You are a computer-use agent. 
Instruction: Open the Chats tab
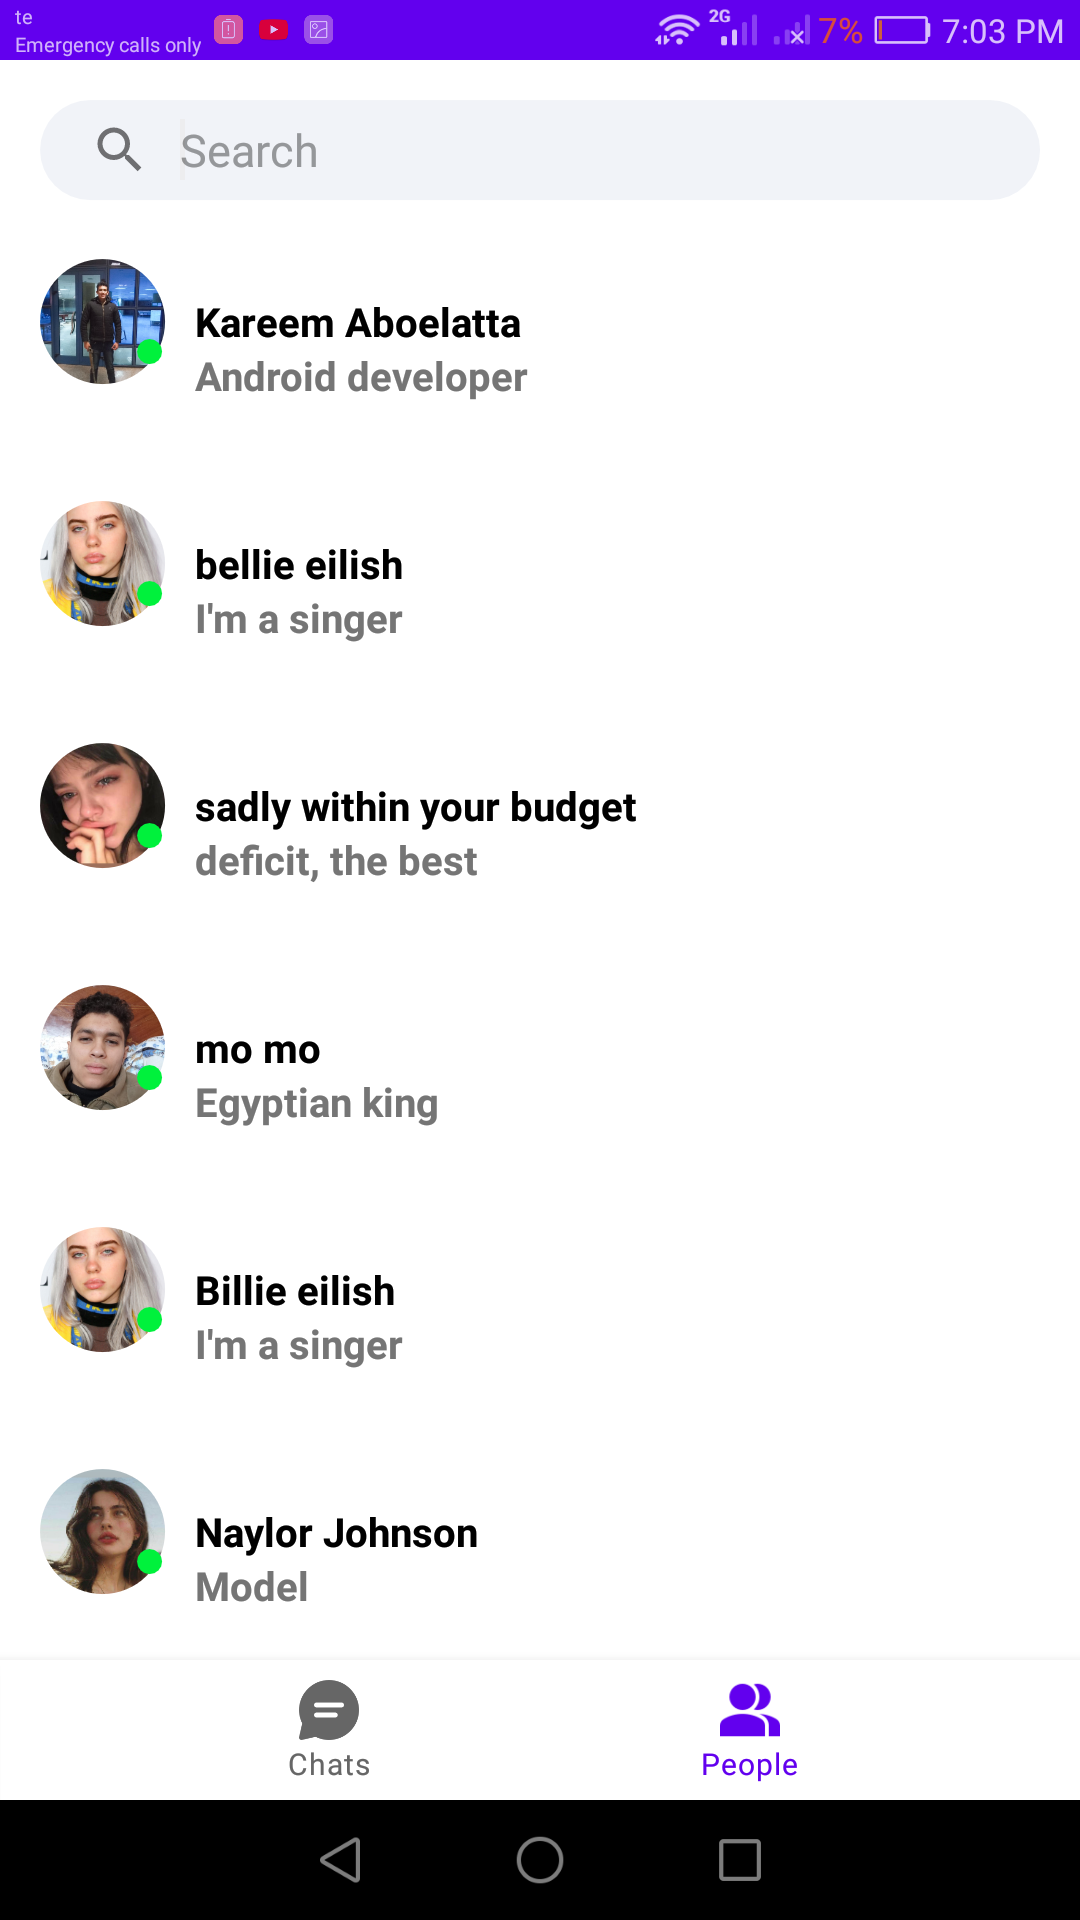click(x=329, y=1729)
